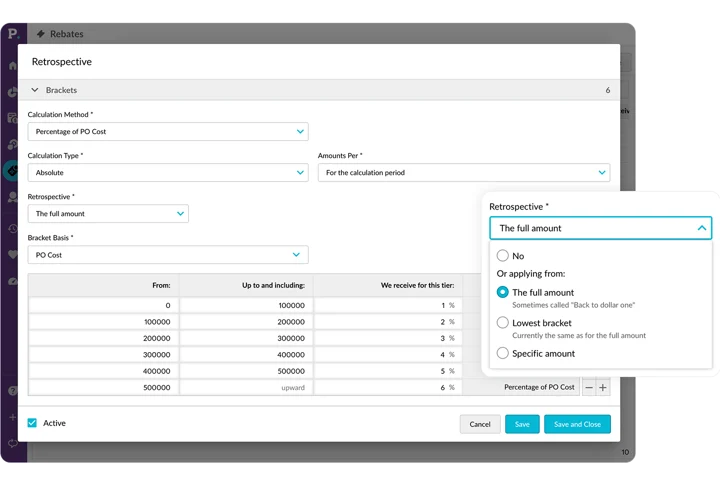Click From cell with value 200000
720x485 pixels.
104,338
